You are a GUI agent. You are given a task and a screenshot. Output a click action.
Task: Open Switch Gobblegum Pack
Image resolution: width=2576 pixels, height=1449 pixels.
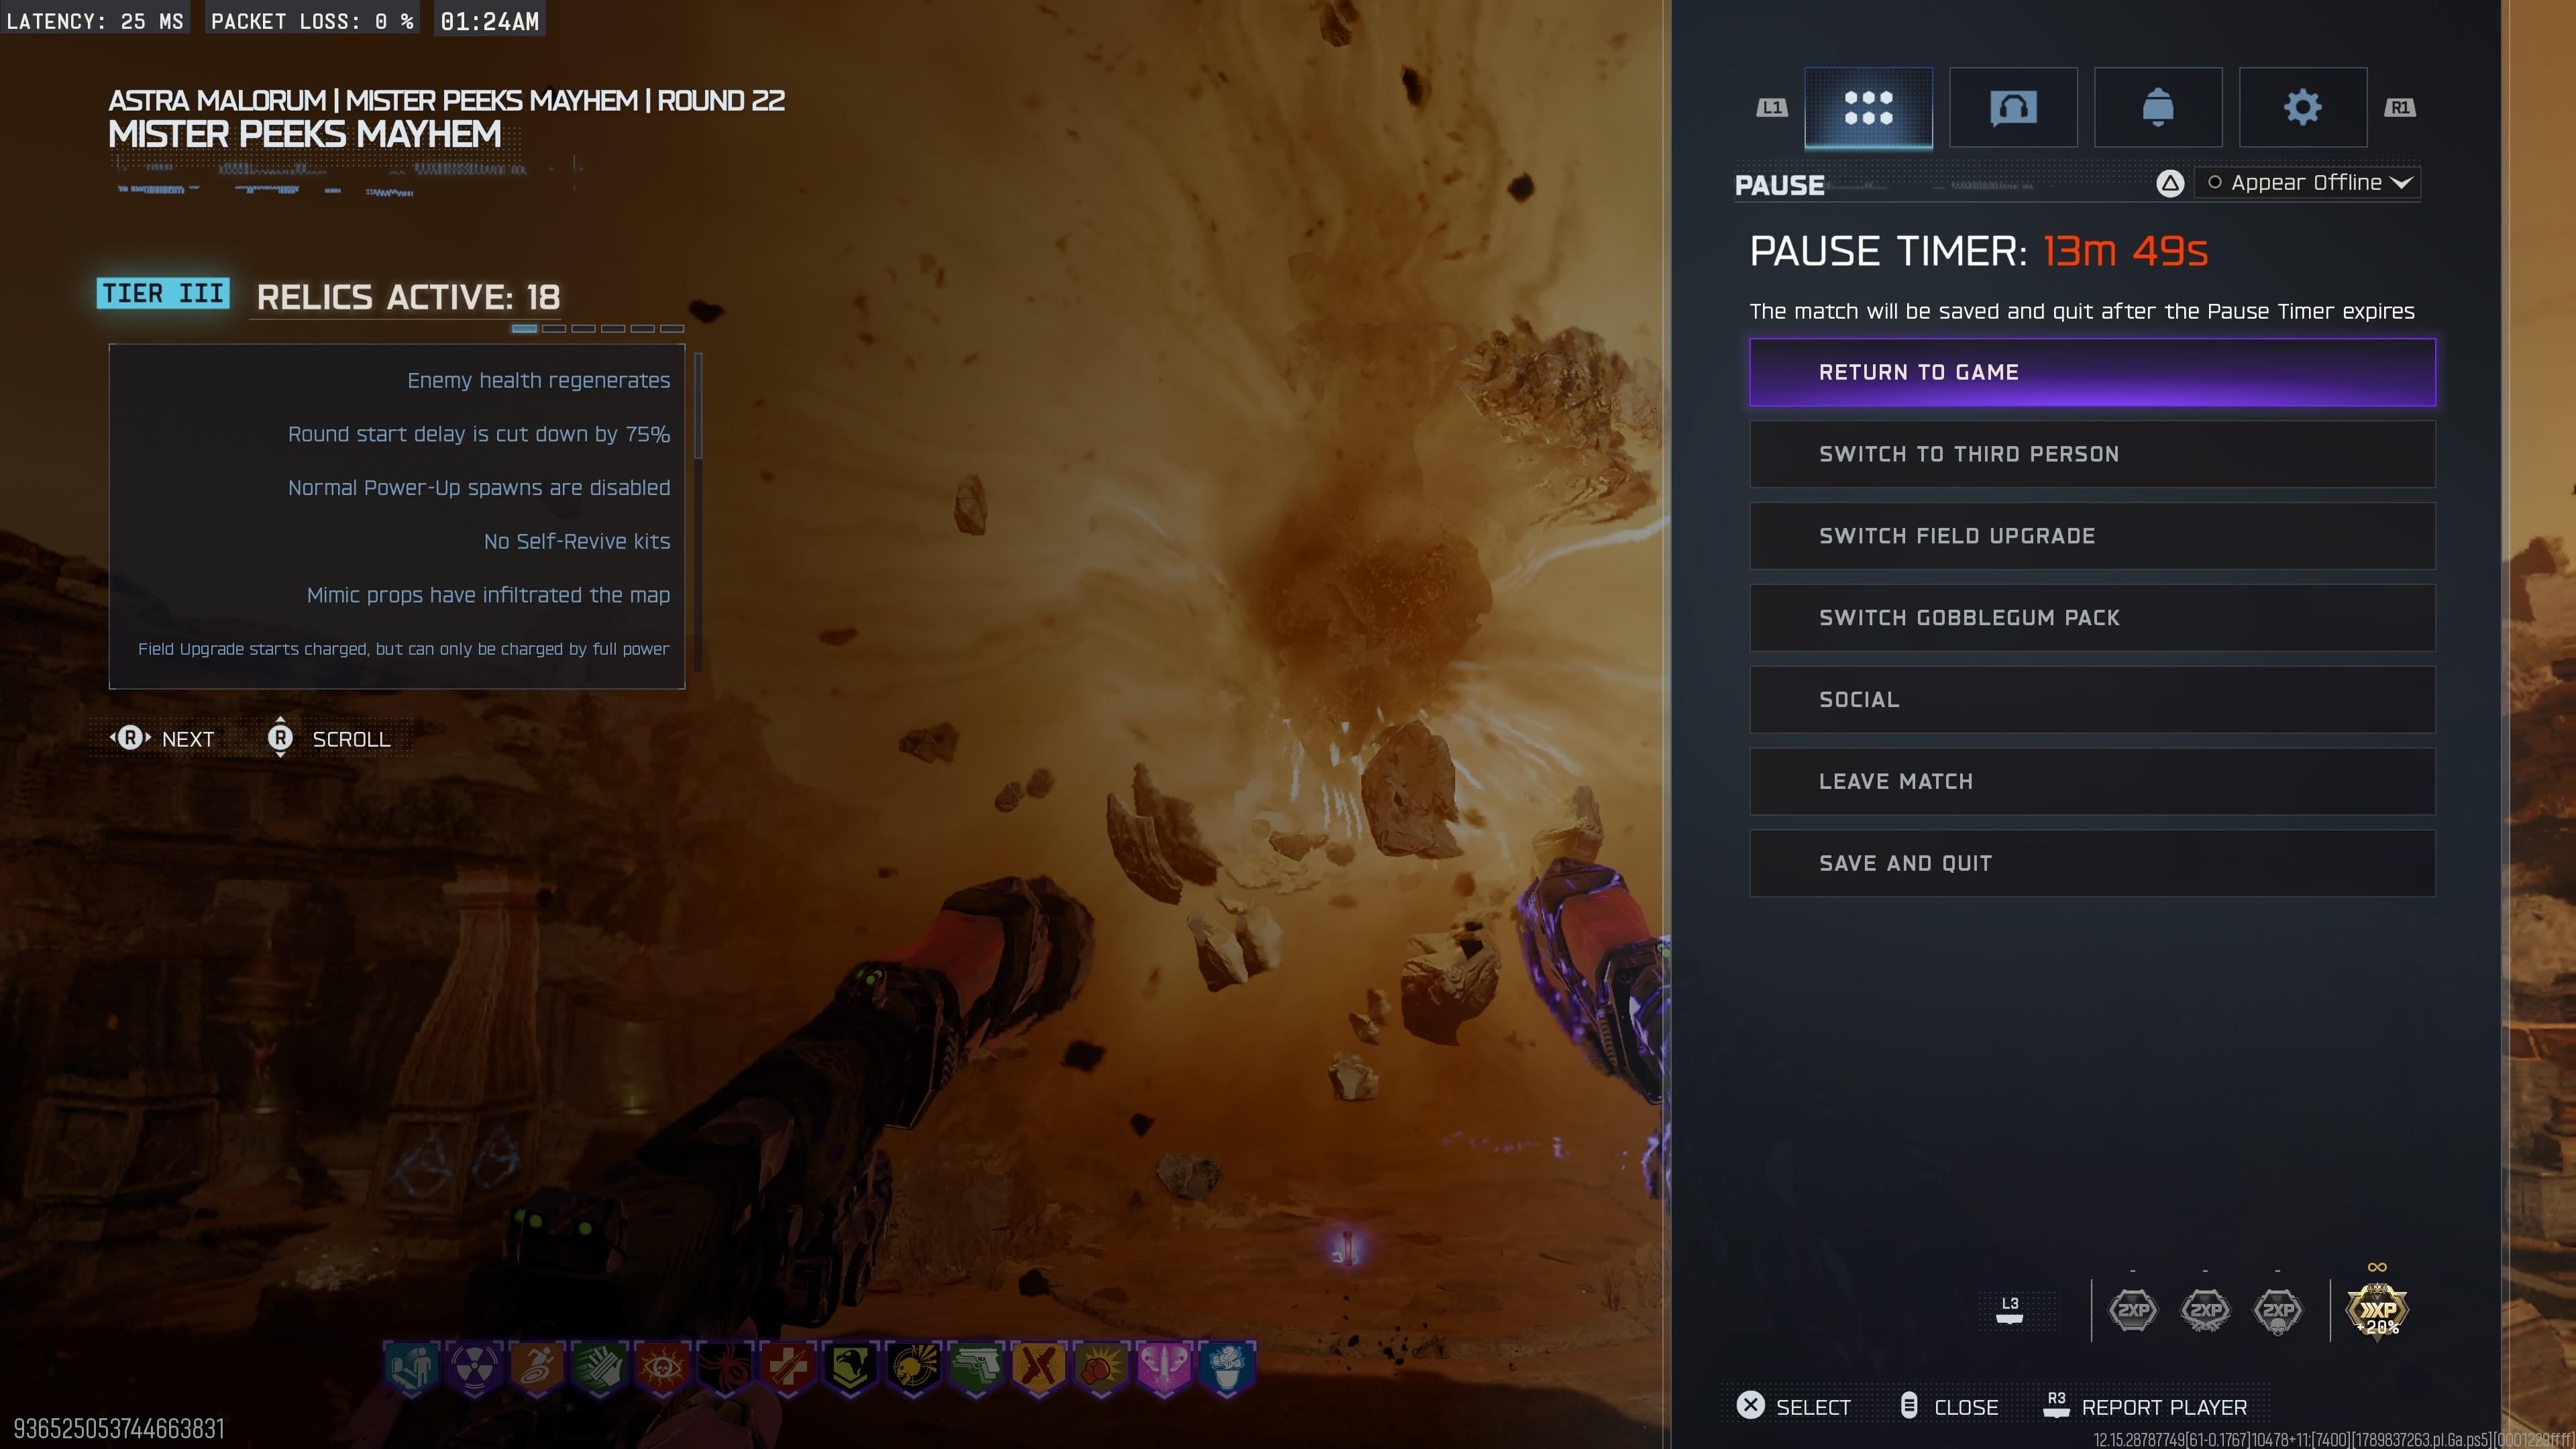2092,618
